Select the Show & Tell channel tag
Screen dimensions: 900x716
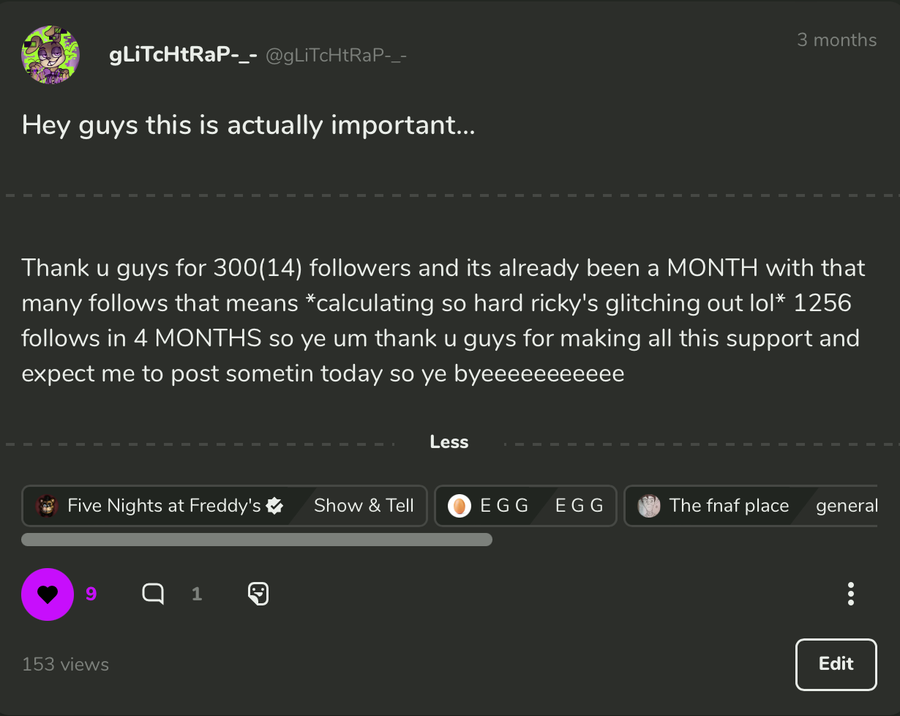(364, 506)
